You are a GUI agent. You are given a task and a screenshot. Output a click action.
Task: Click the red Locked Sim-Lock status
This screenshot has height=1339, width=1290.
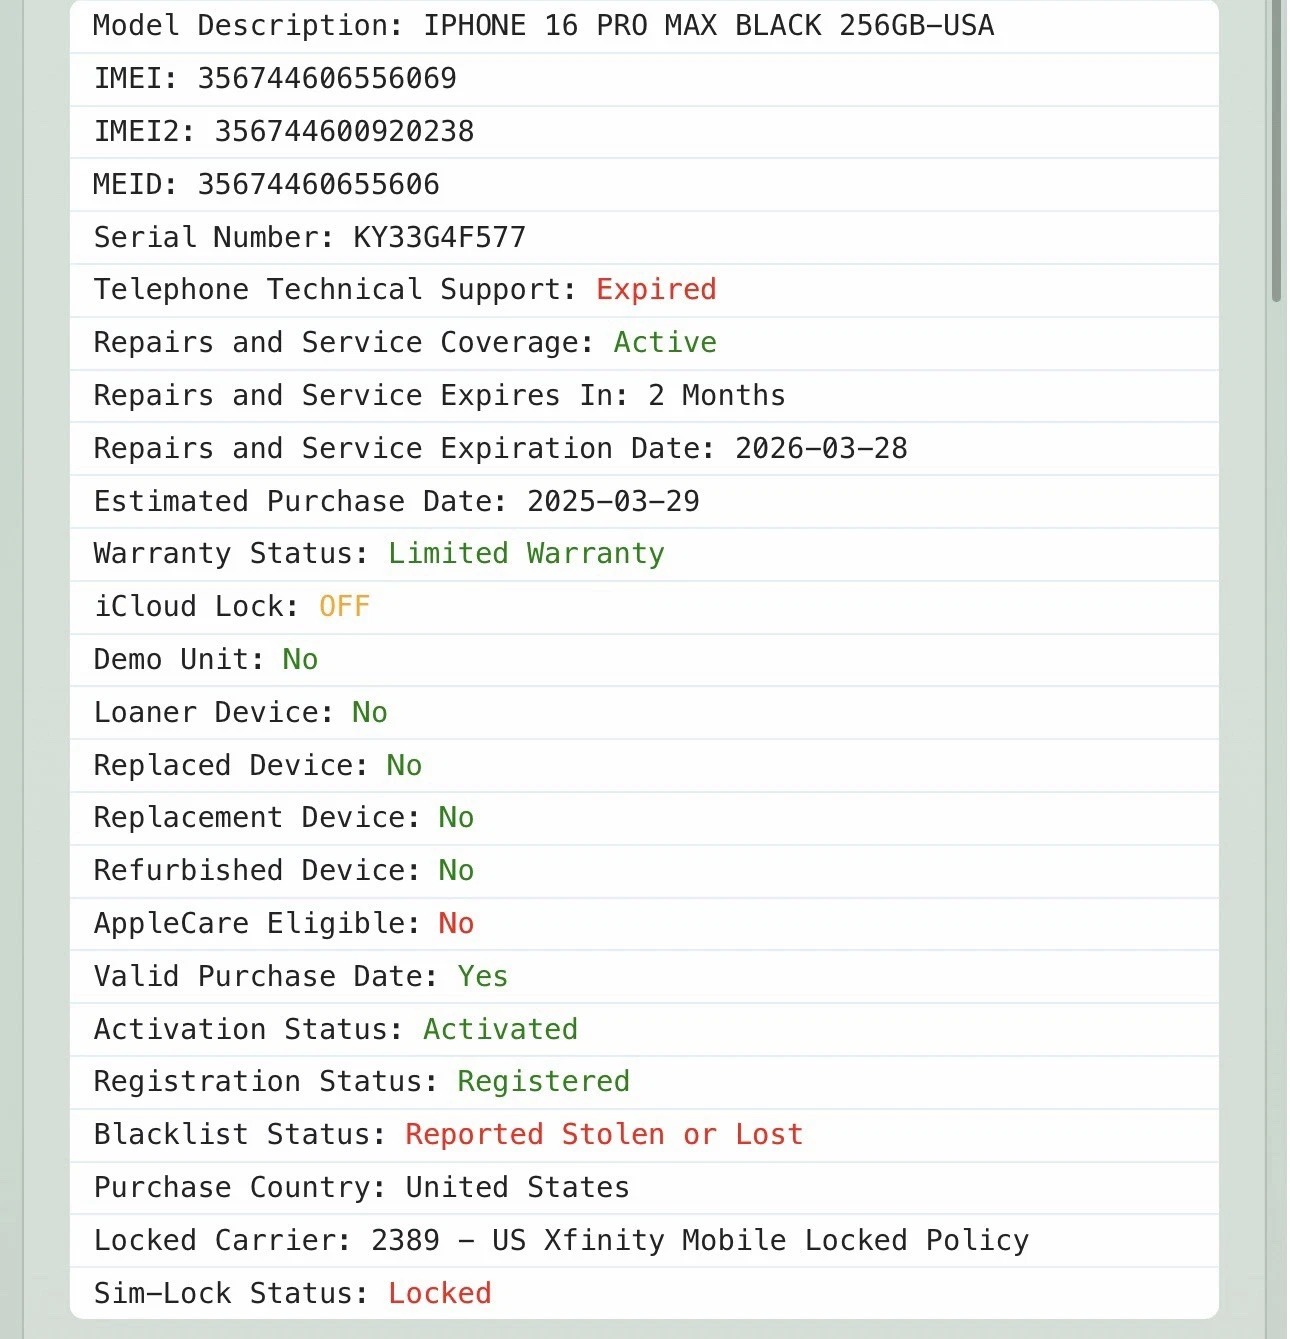439,1293
